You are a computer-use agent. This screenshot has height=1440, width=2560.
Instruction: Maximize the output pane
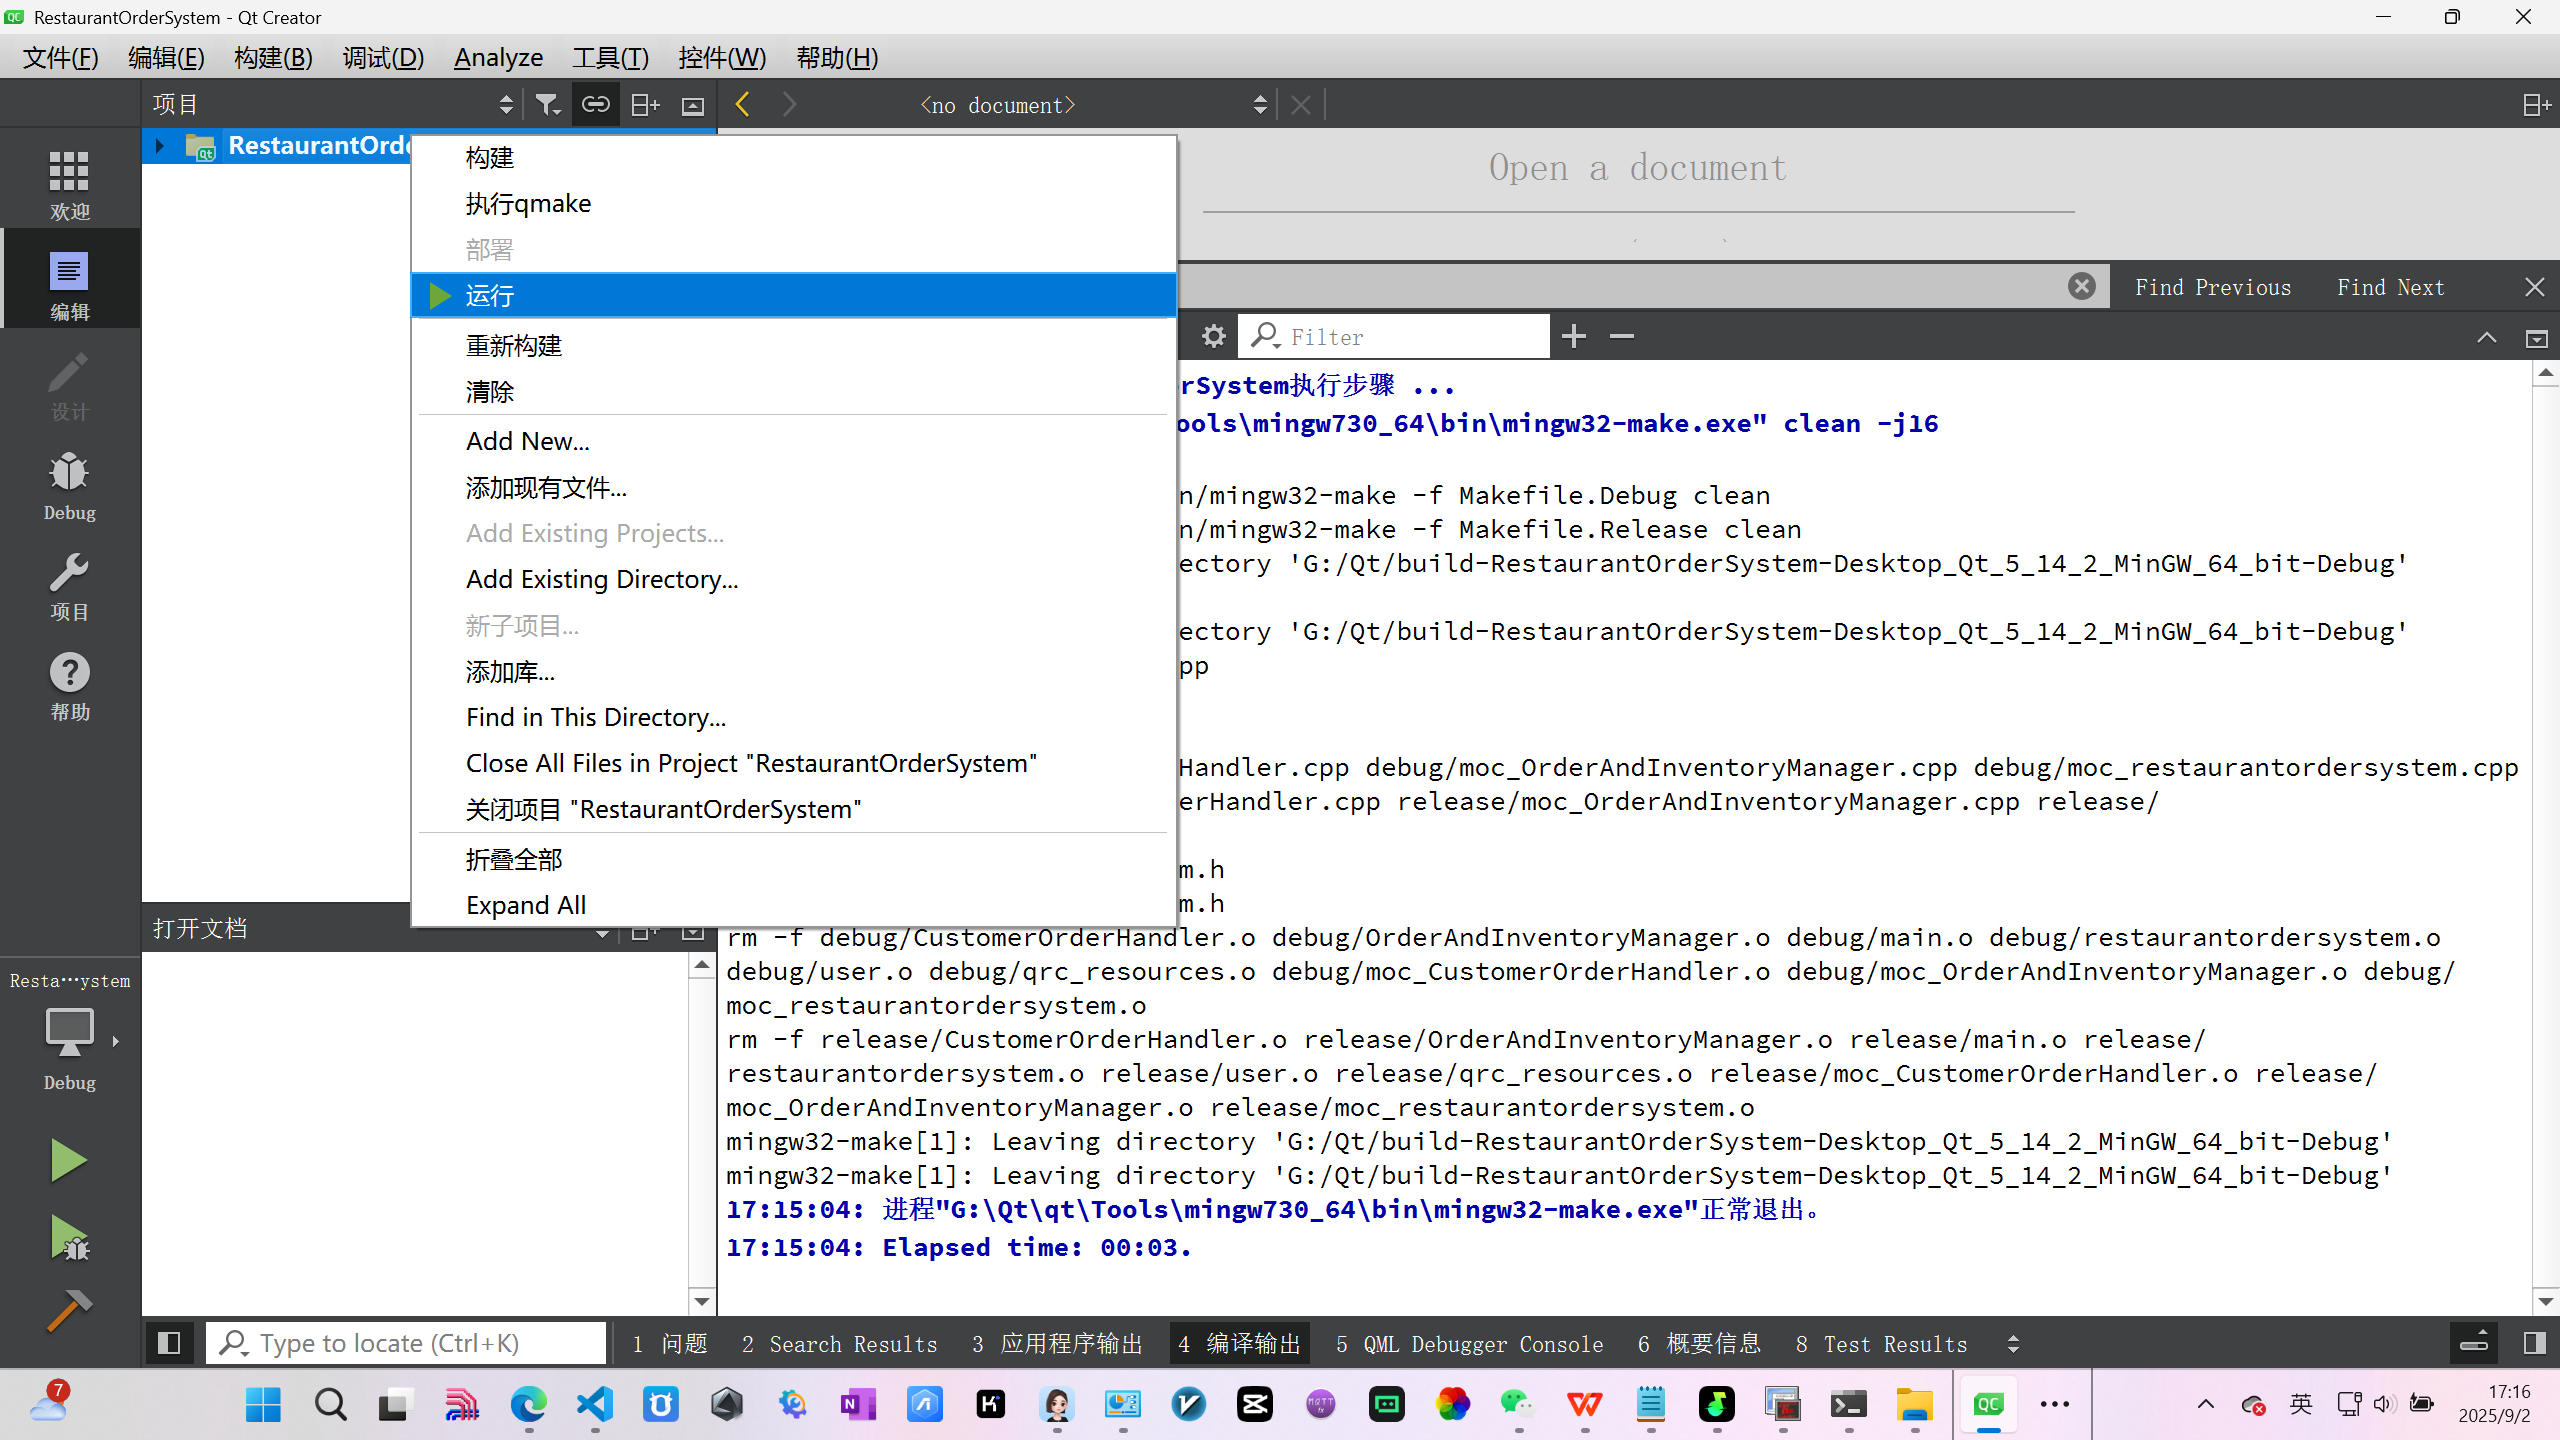pyautogui.click(x=2537, y=338)
